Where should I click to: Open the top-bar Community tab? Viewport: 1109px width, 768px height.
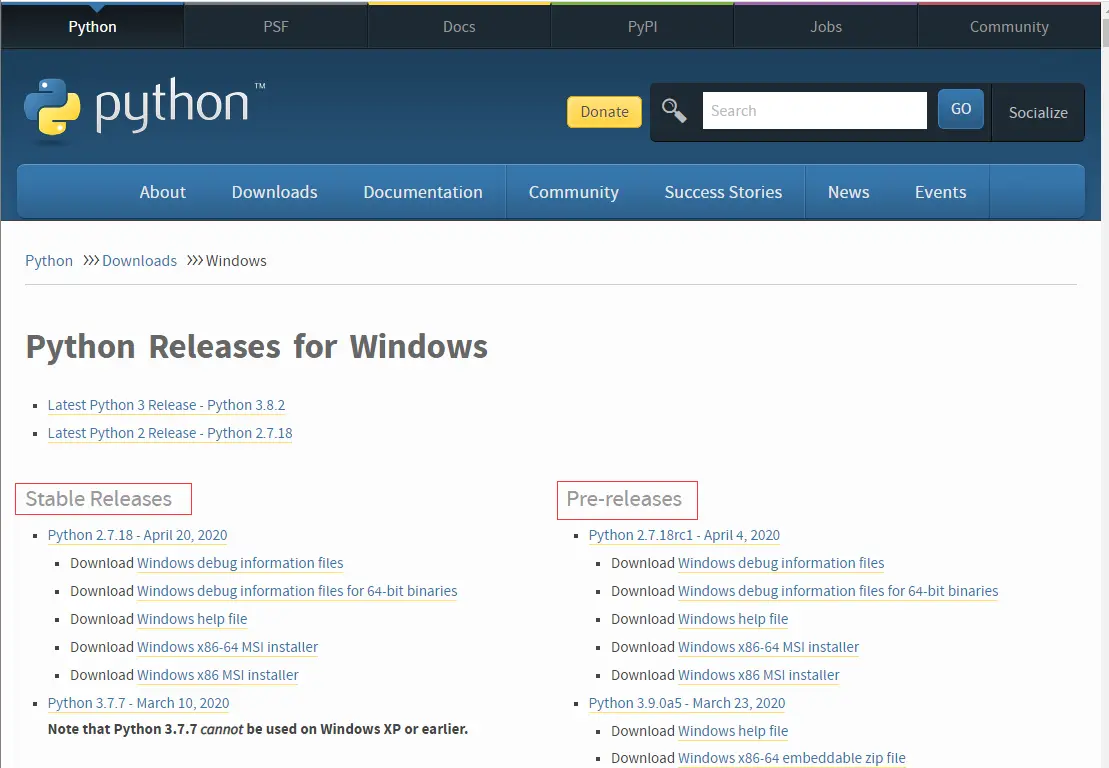1009,27
